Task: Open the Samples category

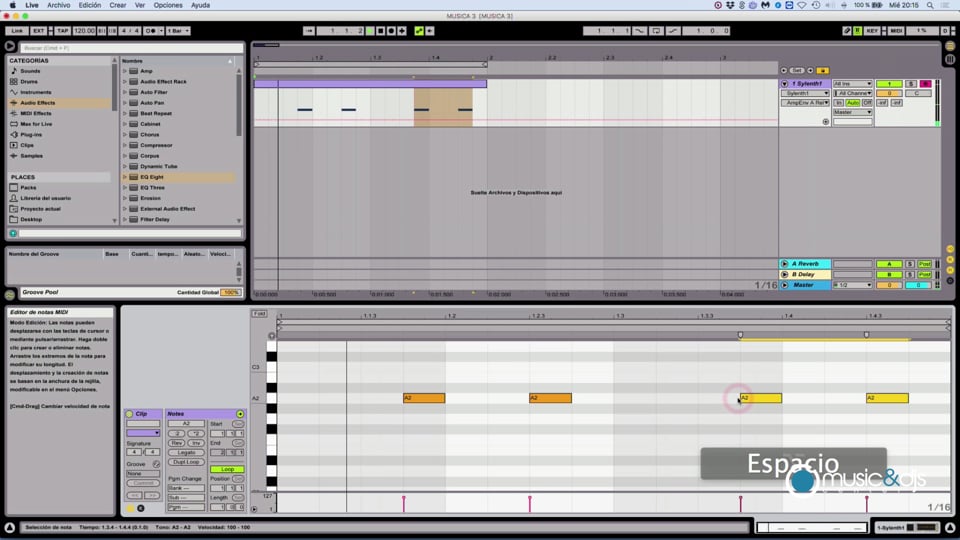Action: tap(31, 156)
